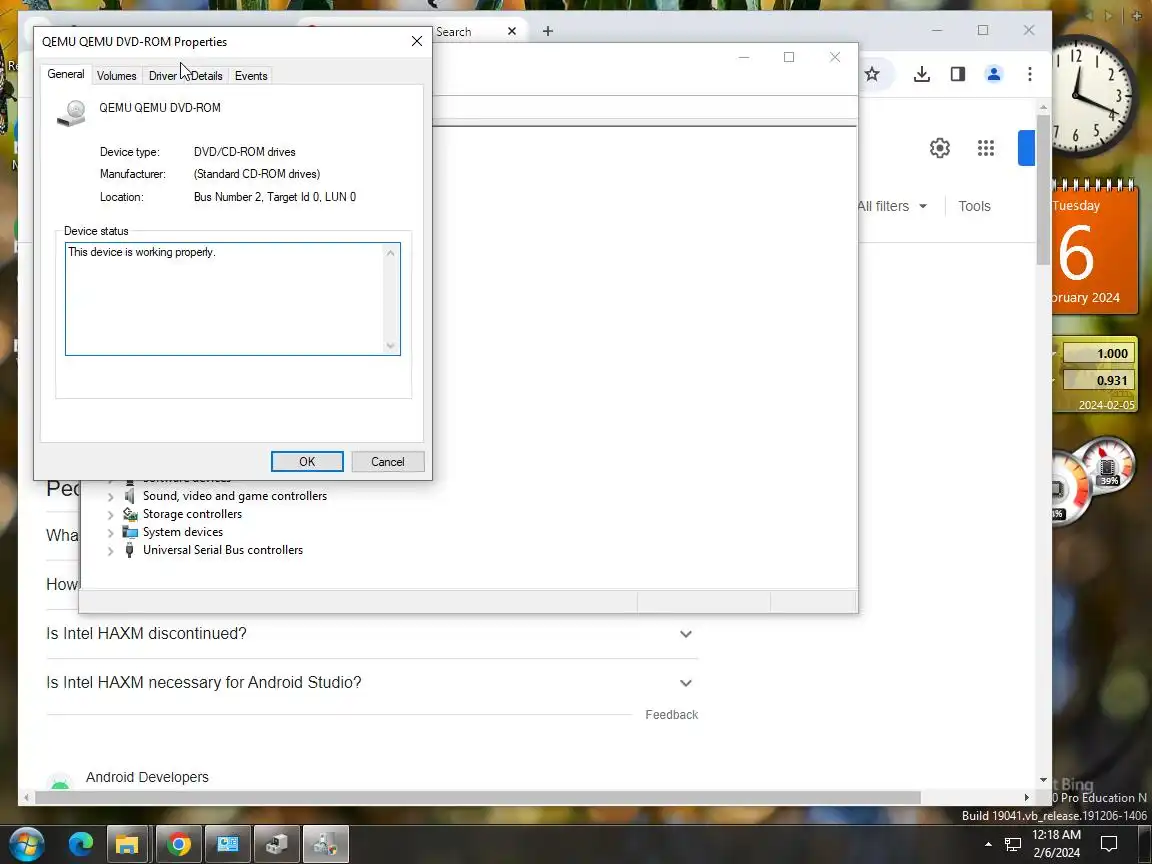This screenshot has width=1152, height=864.
Task: Expand Sound, video and game controllers
Action: 111,497
